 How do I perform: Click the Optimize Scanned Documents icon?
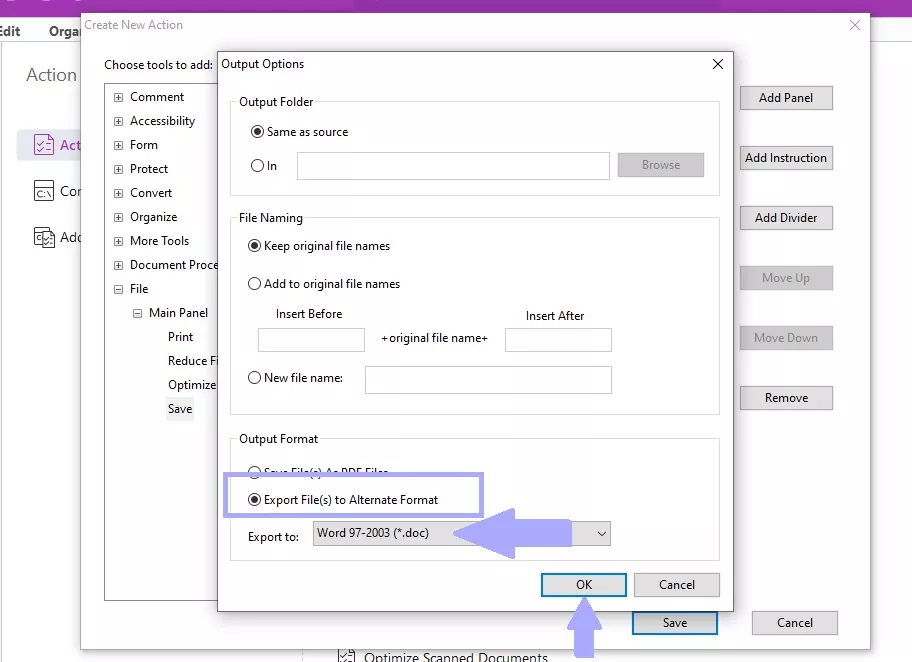pos(346,655)
